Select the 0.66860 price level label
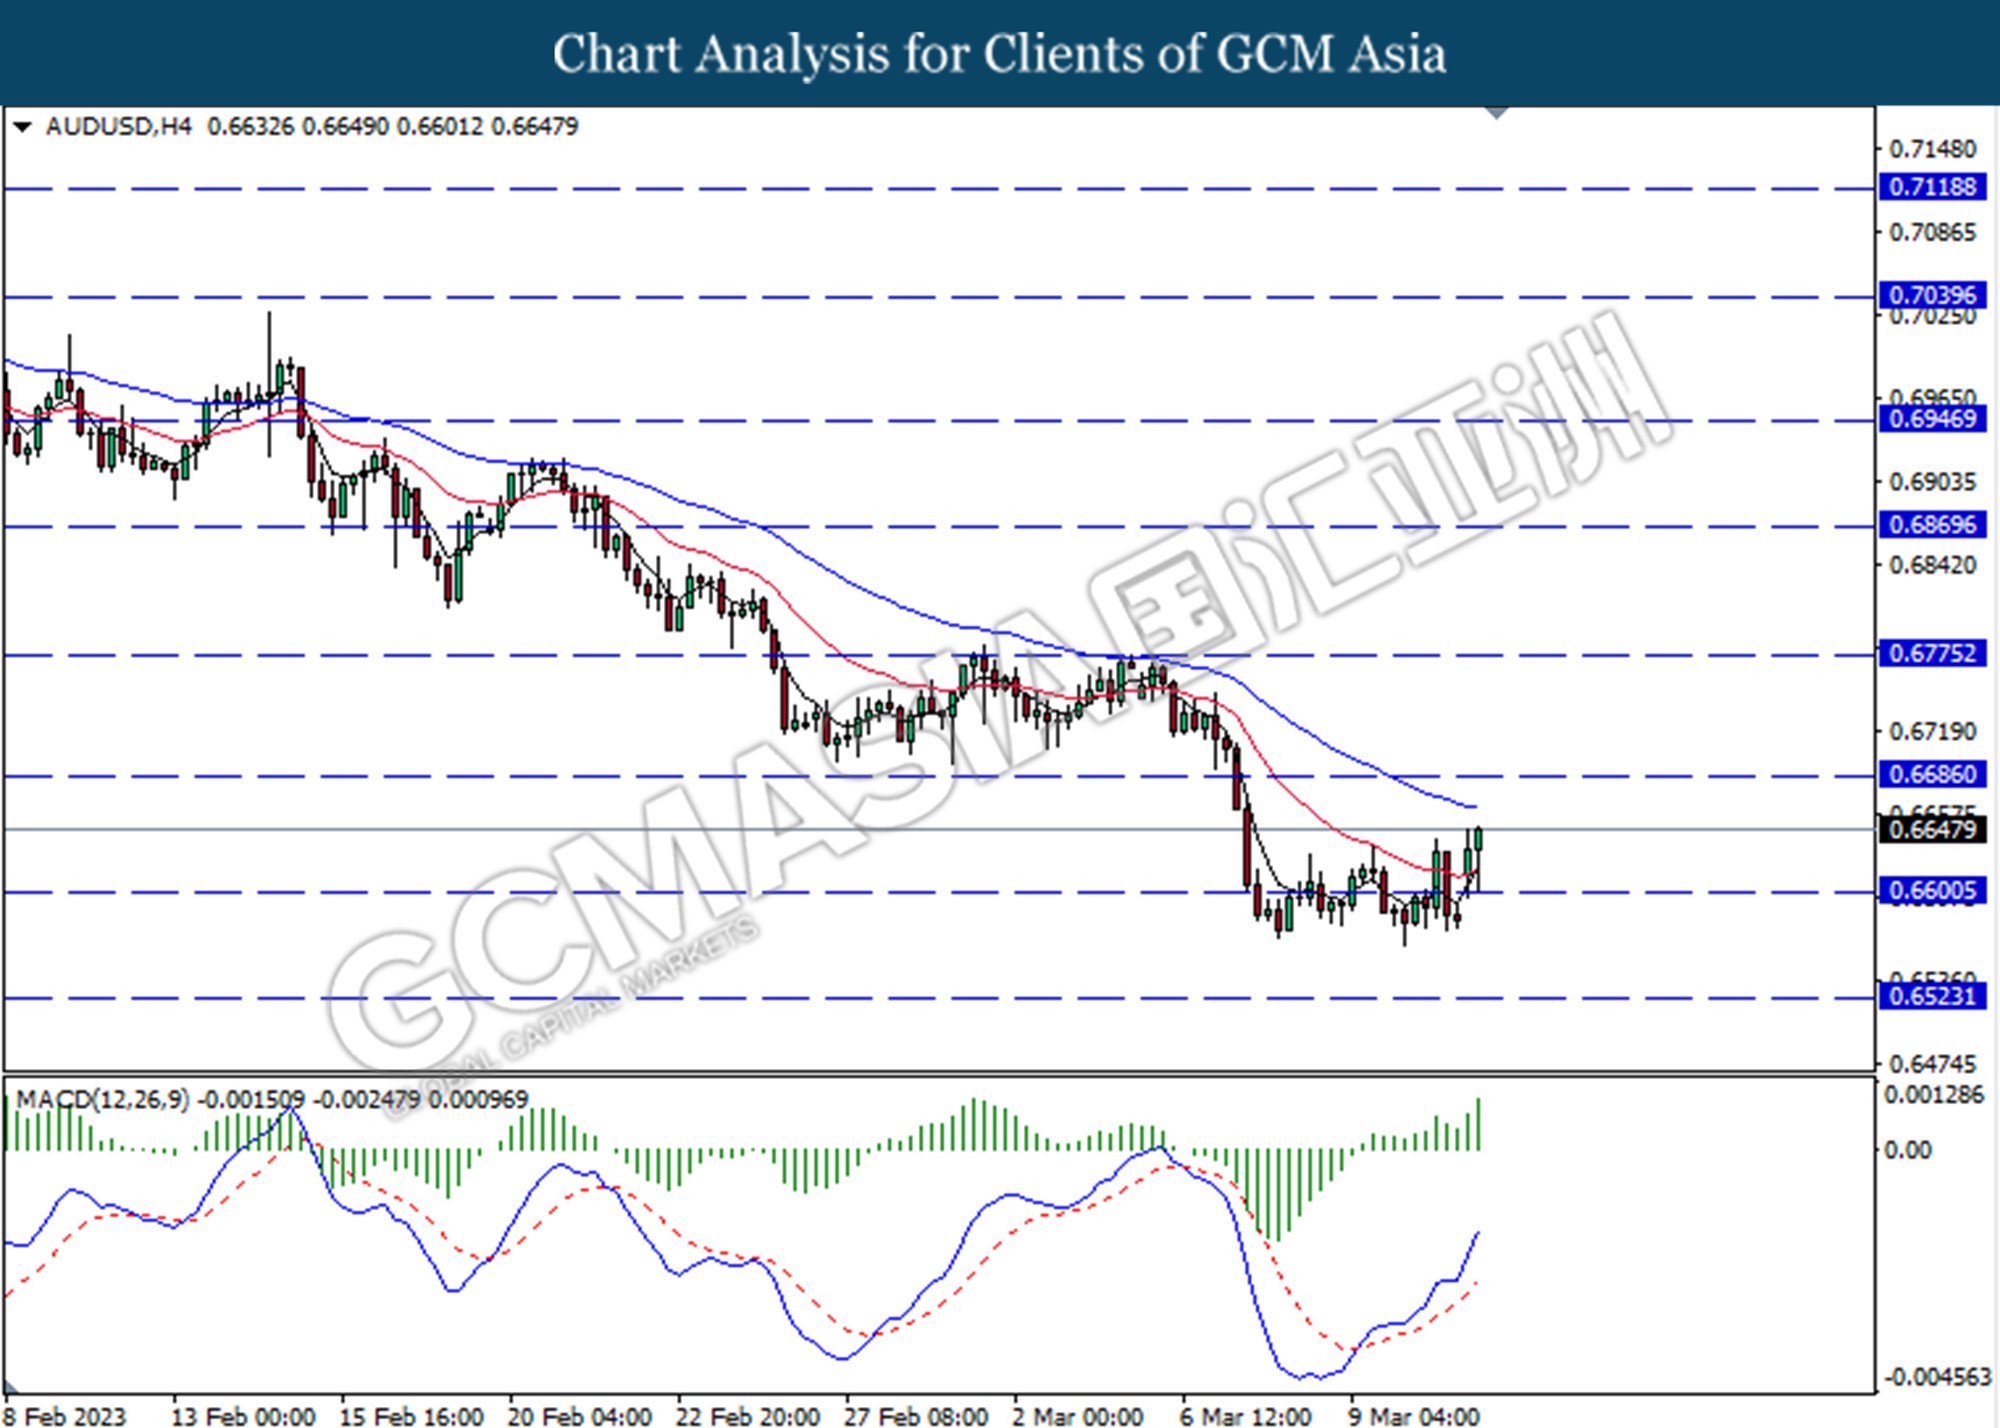 (1932, 774)
